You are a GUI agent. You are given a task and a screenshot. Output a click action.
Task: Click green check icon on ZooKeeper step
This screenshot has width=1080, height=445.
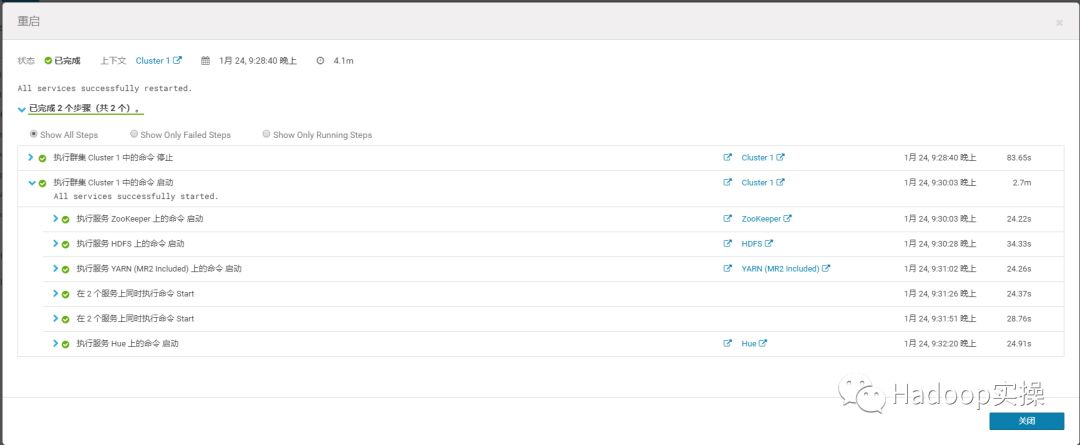(65, 219)
